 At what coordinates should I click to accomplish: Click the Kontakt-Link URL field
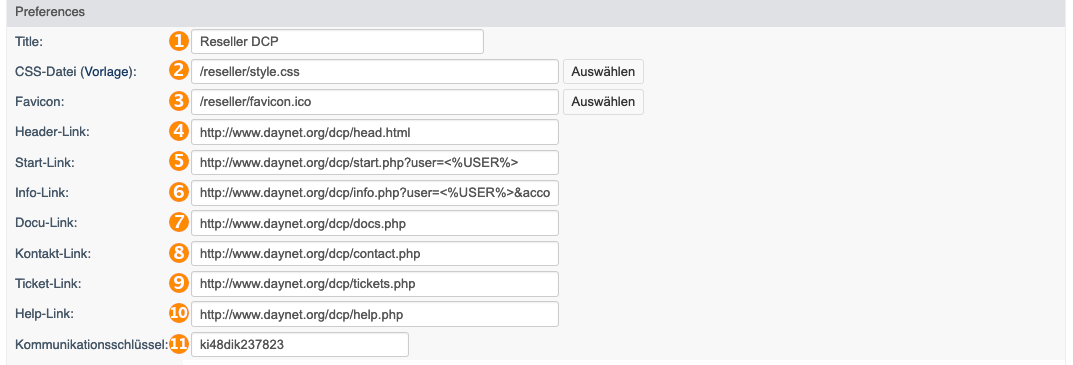point(375,253)
